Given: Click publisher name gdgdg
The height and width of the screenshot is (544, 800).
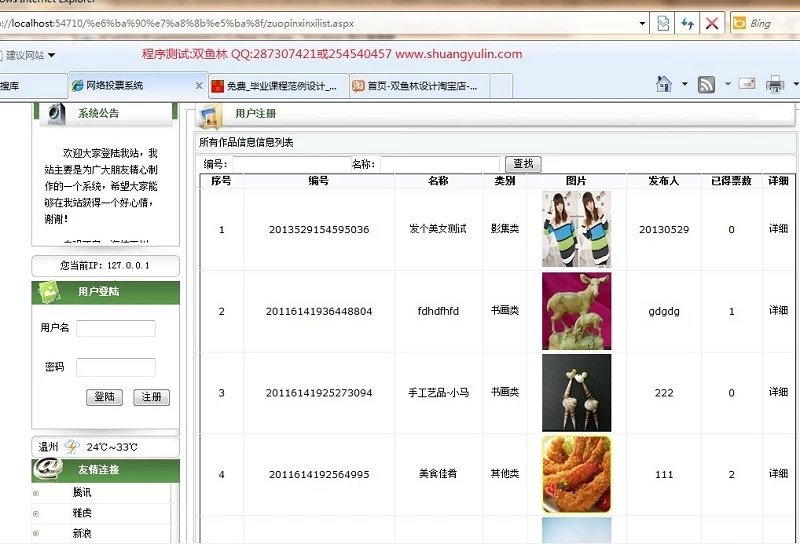Looking at the screenshot, I should pyautogui.click(x=664, y=311).
